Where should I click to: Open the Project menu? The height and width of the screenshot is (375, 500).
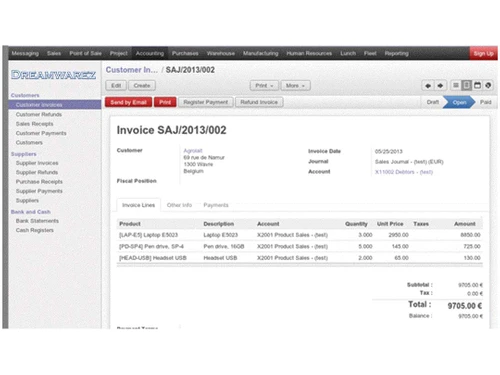[x=119, y=53]
